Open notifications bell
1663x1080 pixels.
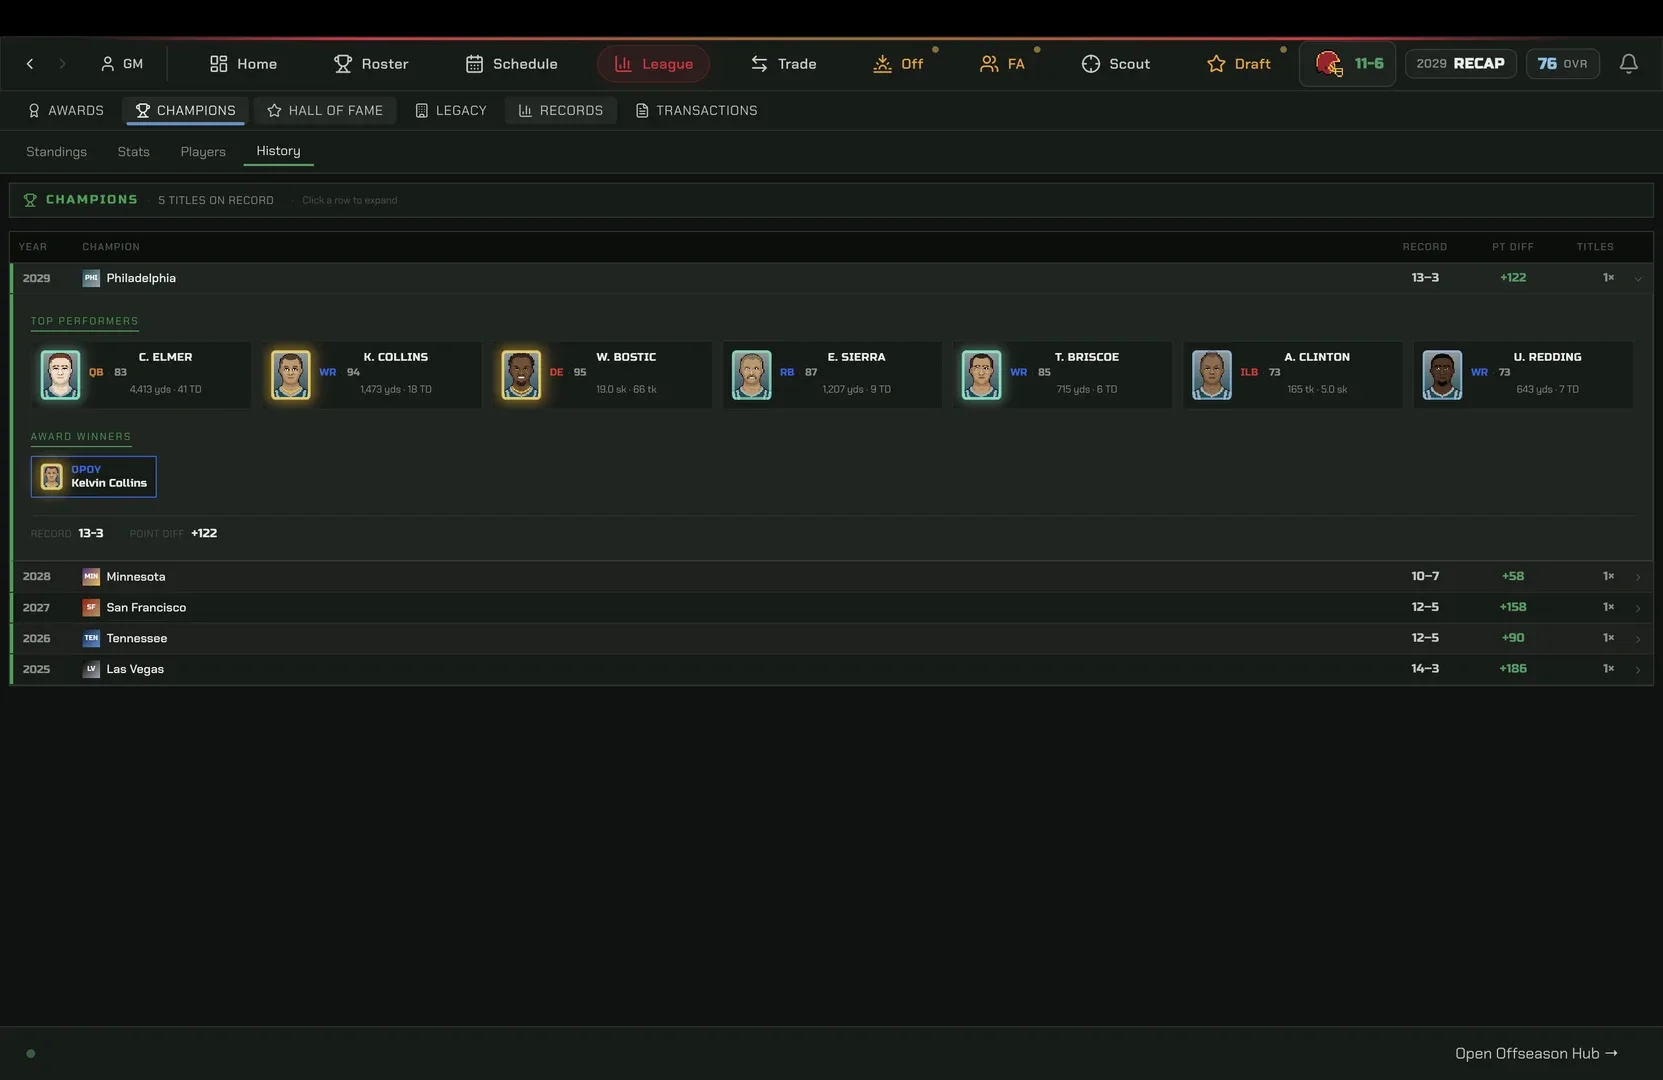1629,64
